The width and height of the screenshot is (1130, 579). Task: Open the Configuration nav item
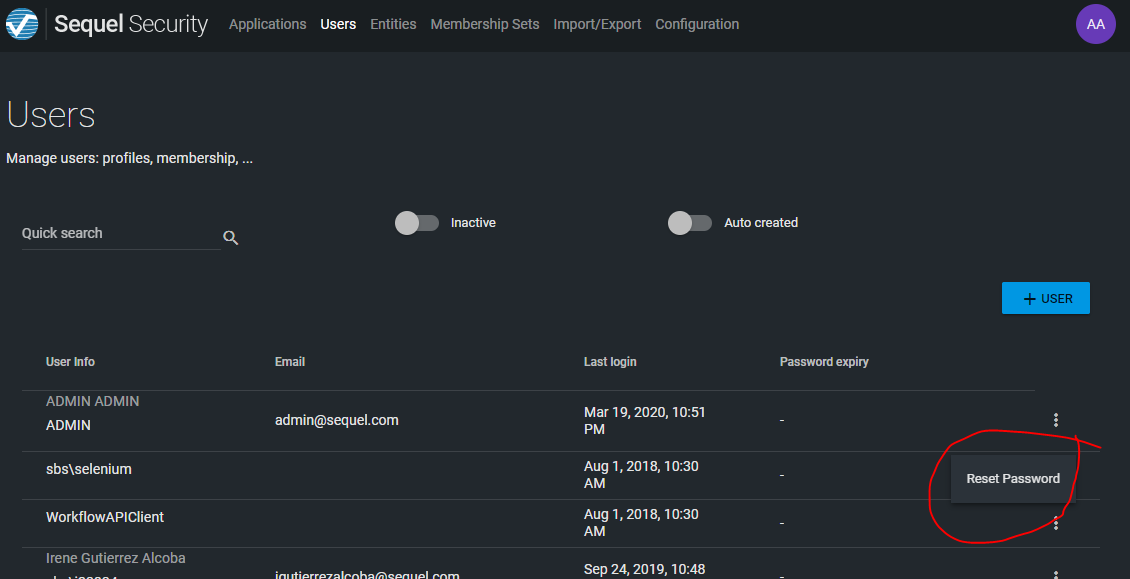pos(697,24)
